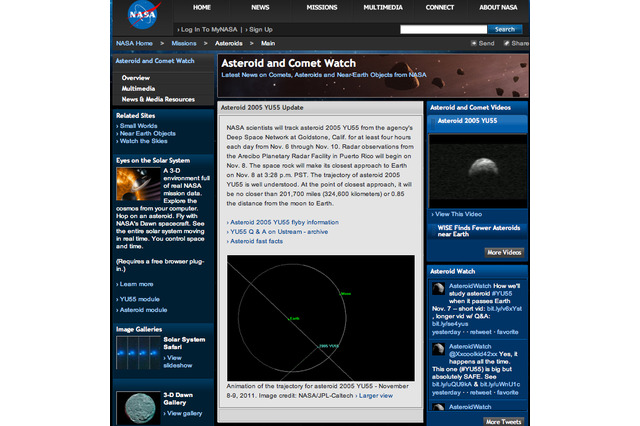Viewport: 640px width, 426px height.
Task: Click favorite on the second tweet
Action: tap(507, 392)
